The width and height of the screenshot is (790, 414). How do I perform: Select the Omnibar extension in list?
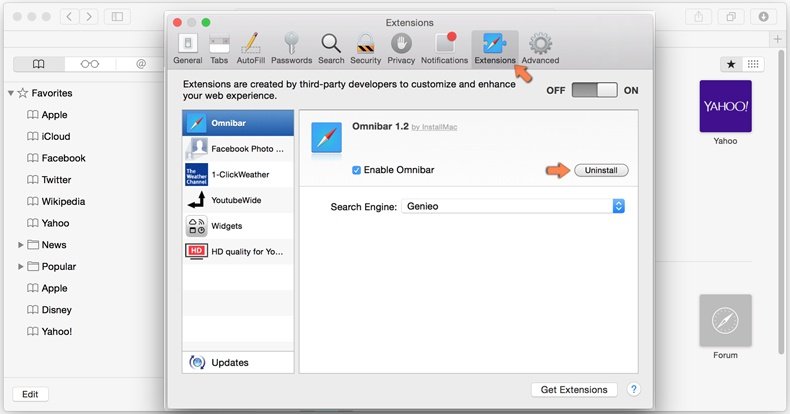238,123
